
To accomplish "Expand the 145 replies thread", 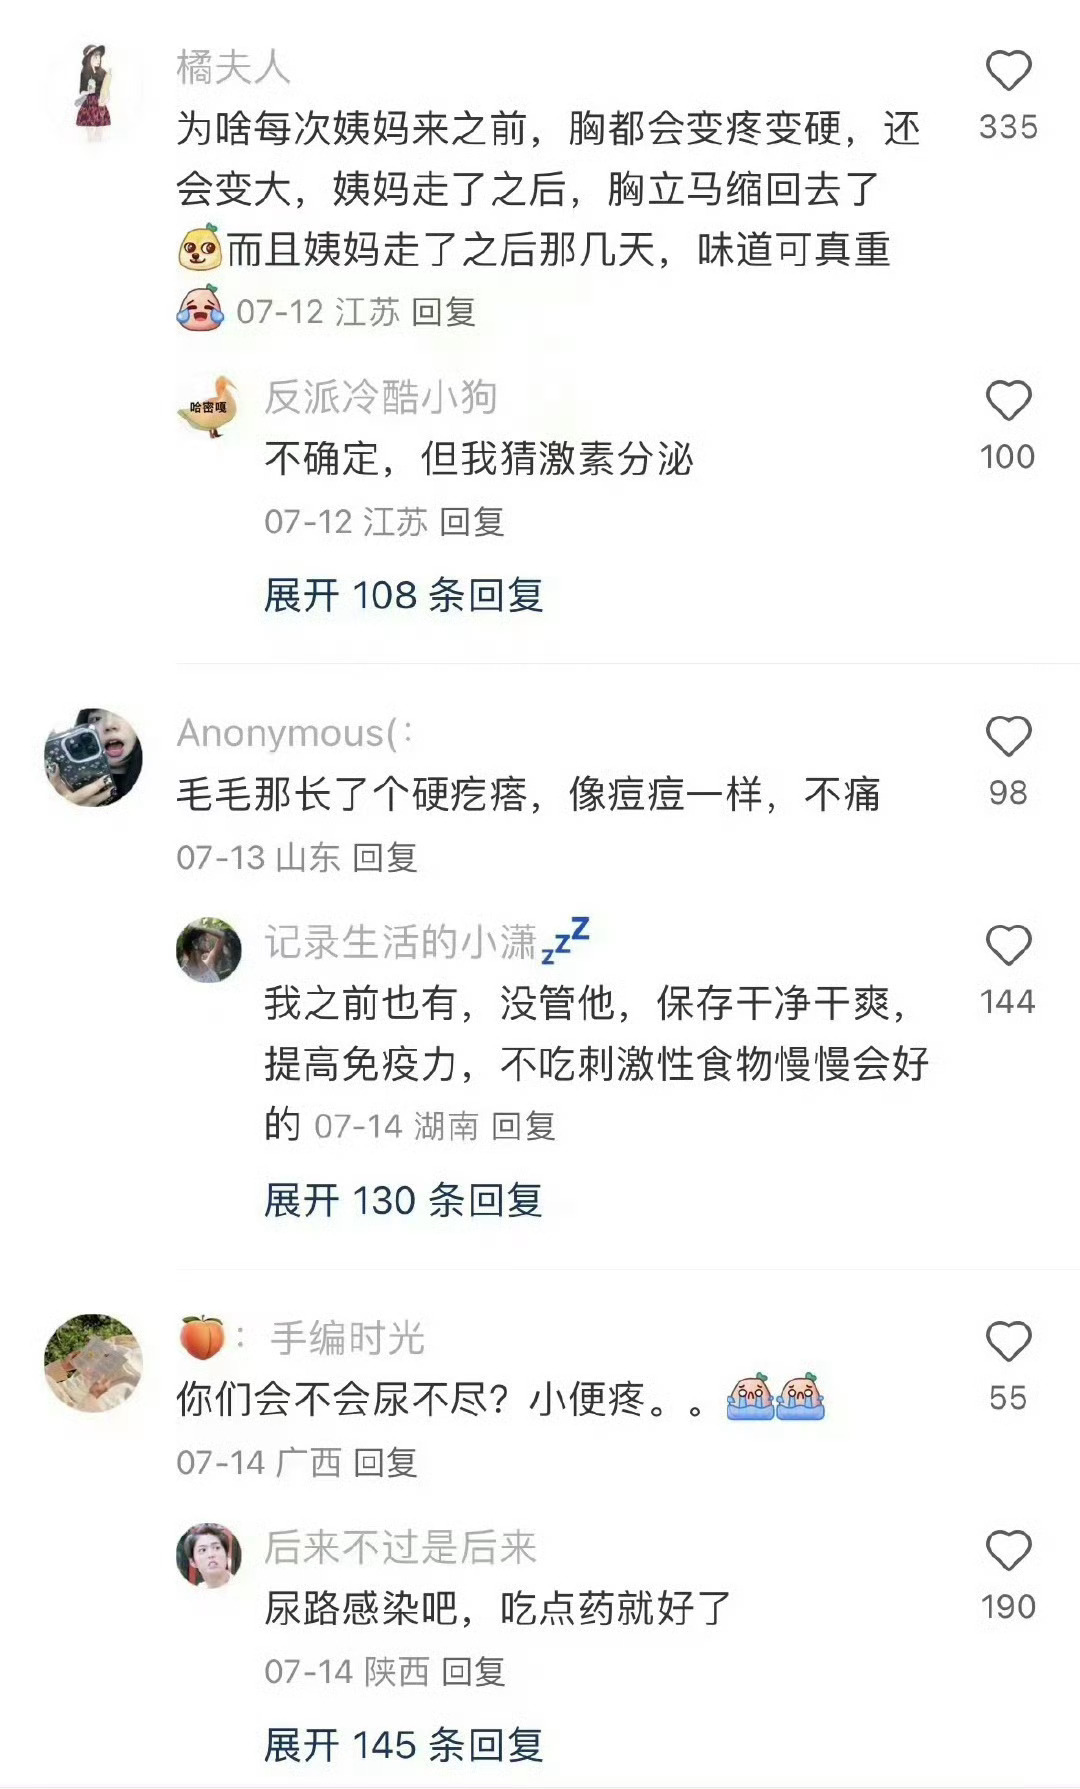I will [x=403, y=1745].
